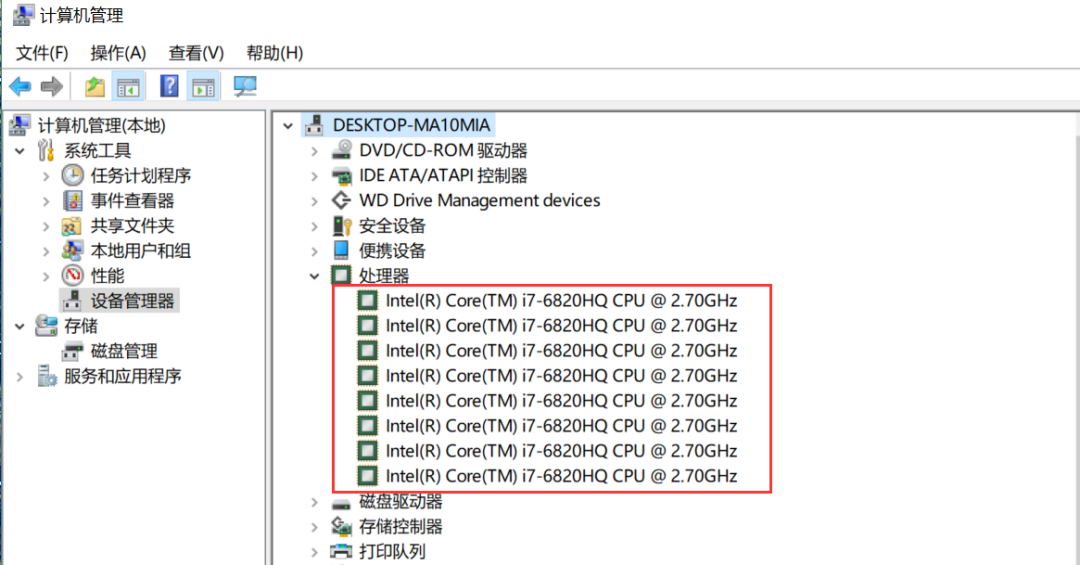Click the up one level folder icon
The width and height of the screenshot is (1080, 565).
(x=94, y=87)
